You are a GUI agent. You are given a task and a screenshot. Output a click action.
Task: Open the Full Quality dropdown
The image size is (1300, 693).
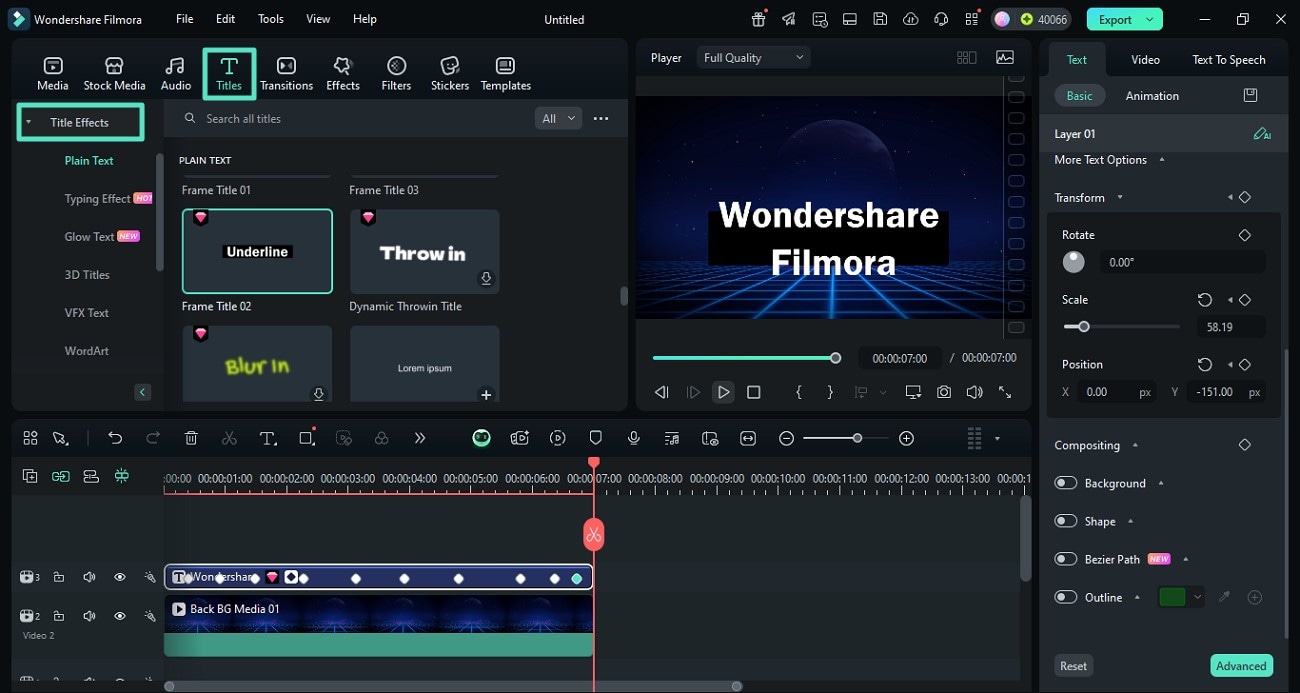pos(753,58)
